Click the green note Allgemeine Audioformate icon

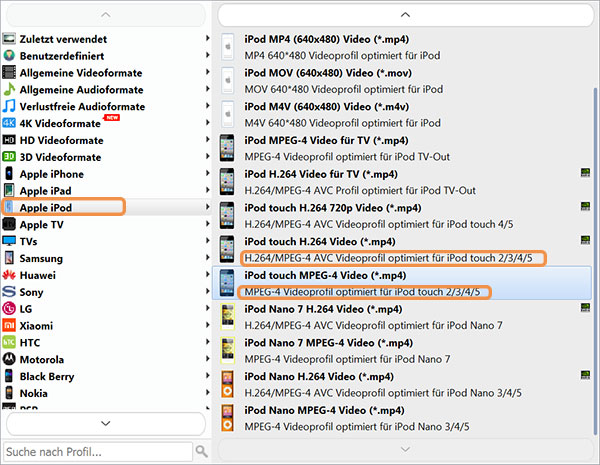(9, 89)
